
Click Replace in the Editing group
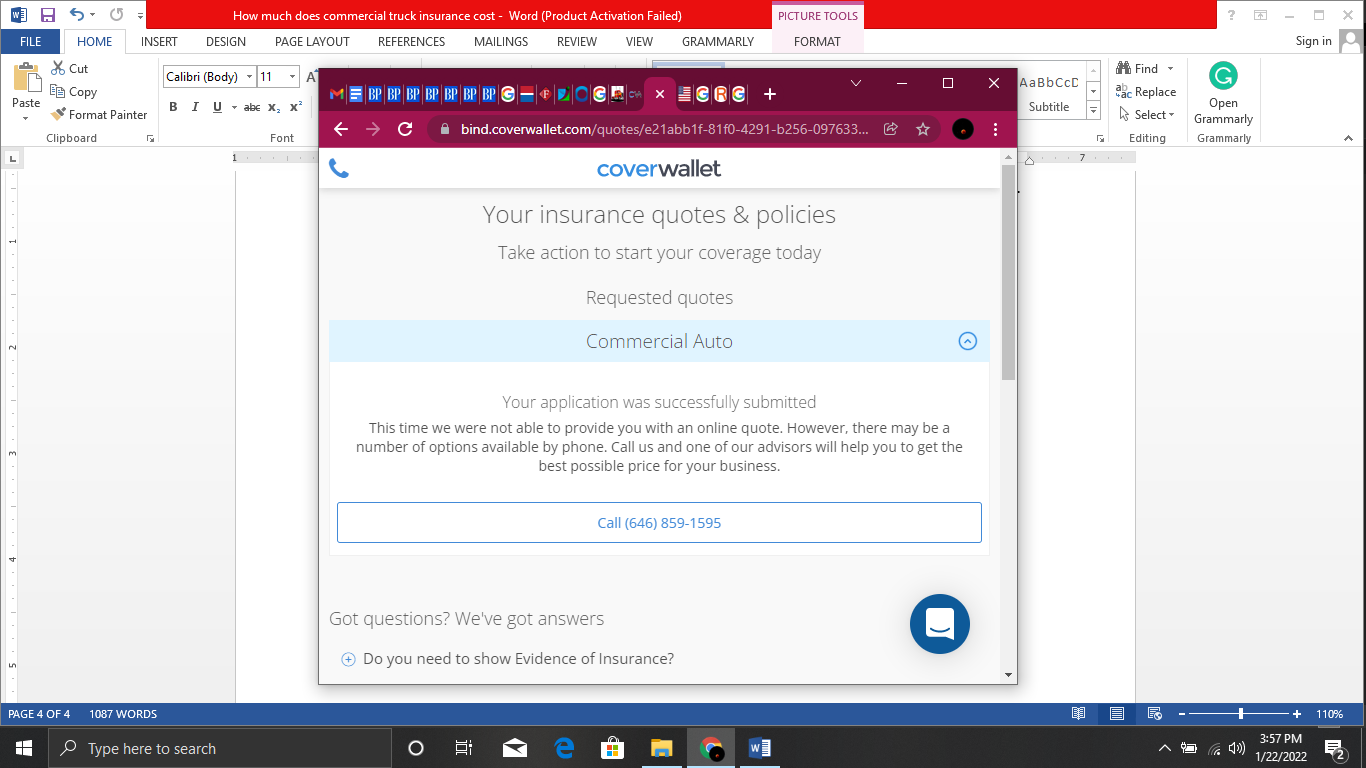point(1146,92)
